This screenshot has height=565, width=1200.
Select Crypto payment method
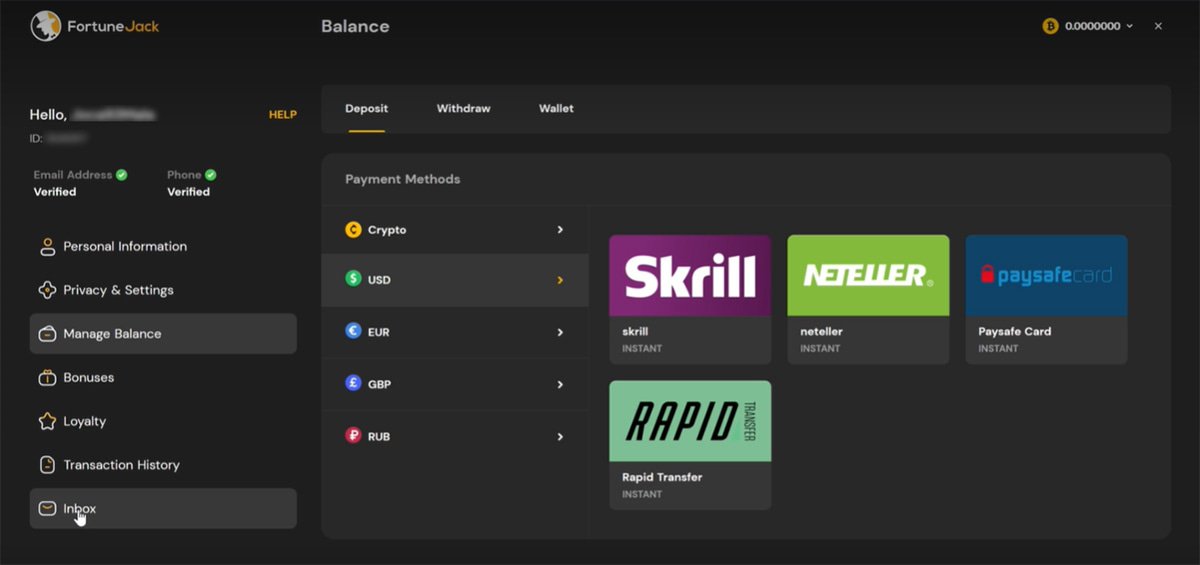coord(455,230)
